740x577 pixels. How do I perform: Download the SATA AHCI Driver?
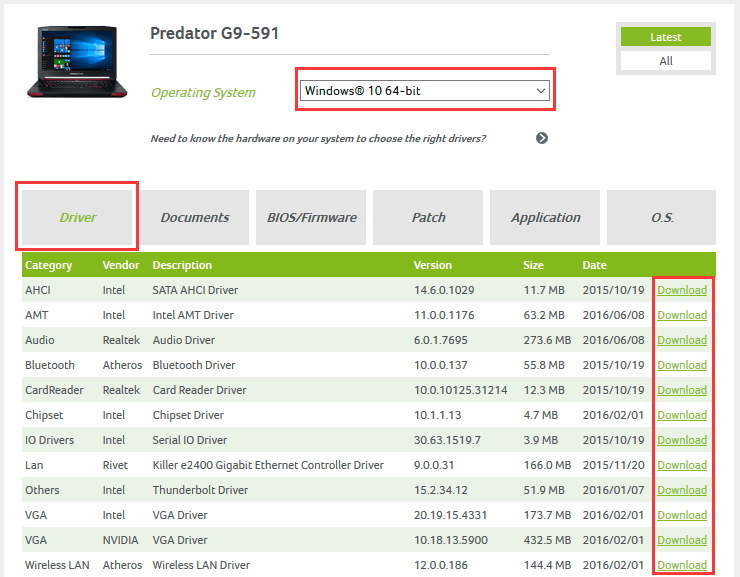682,290
